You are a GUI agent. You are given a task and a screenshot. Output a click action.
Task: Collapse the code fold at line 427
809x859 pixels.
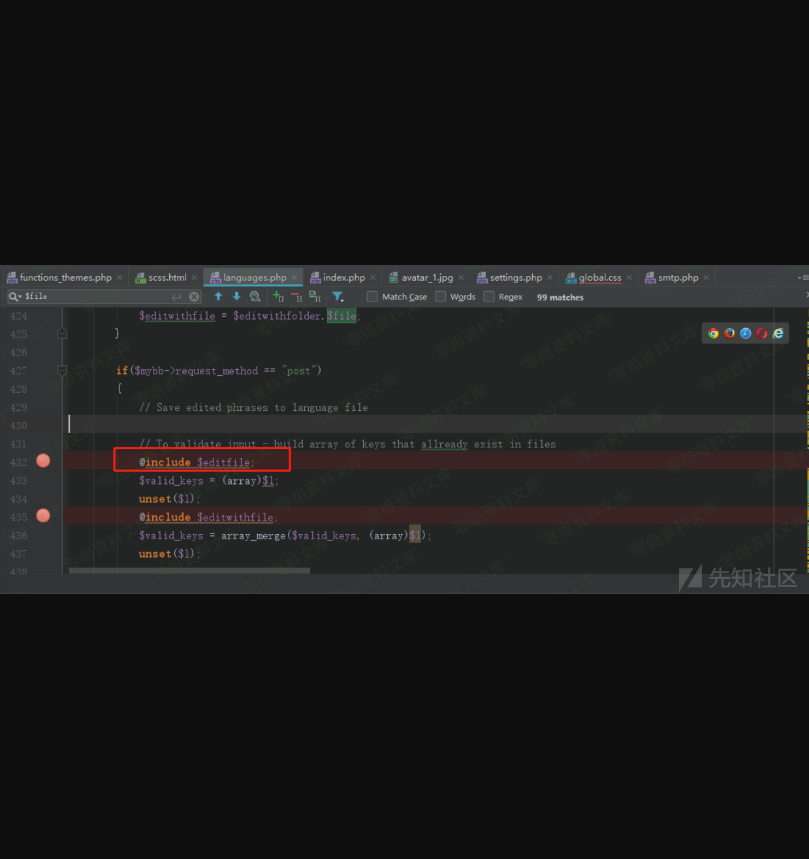tap(62, 371)
